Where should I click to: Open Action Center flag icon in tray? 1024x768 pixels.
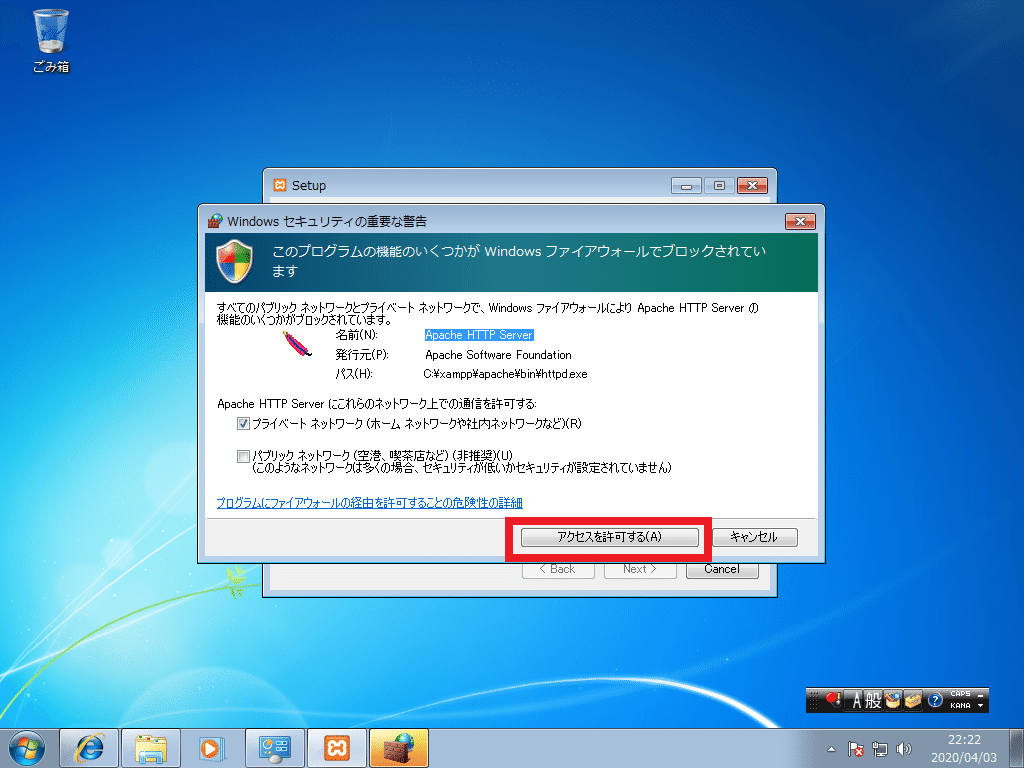click(x=856, y=750)
